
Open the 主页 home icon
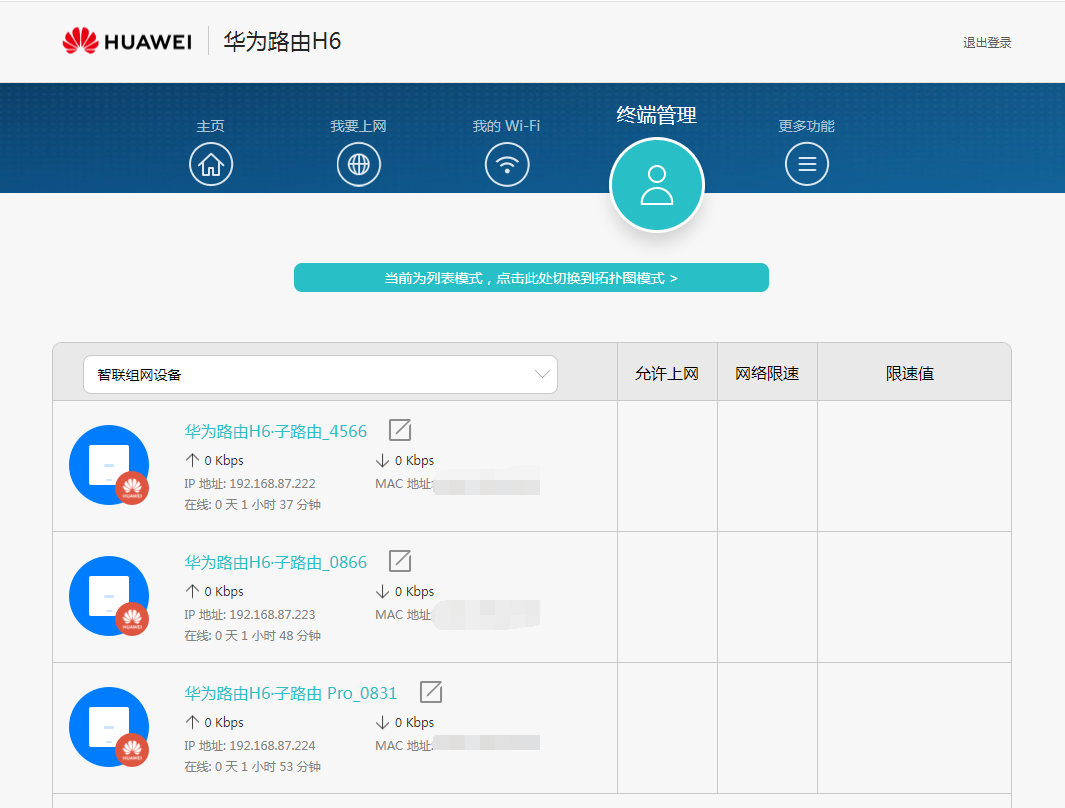[x=211, y=164]
